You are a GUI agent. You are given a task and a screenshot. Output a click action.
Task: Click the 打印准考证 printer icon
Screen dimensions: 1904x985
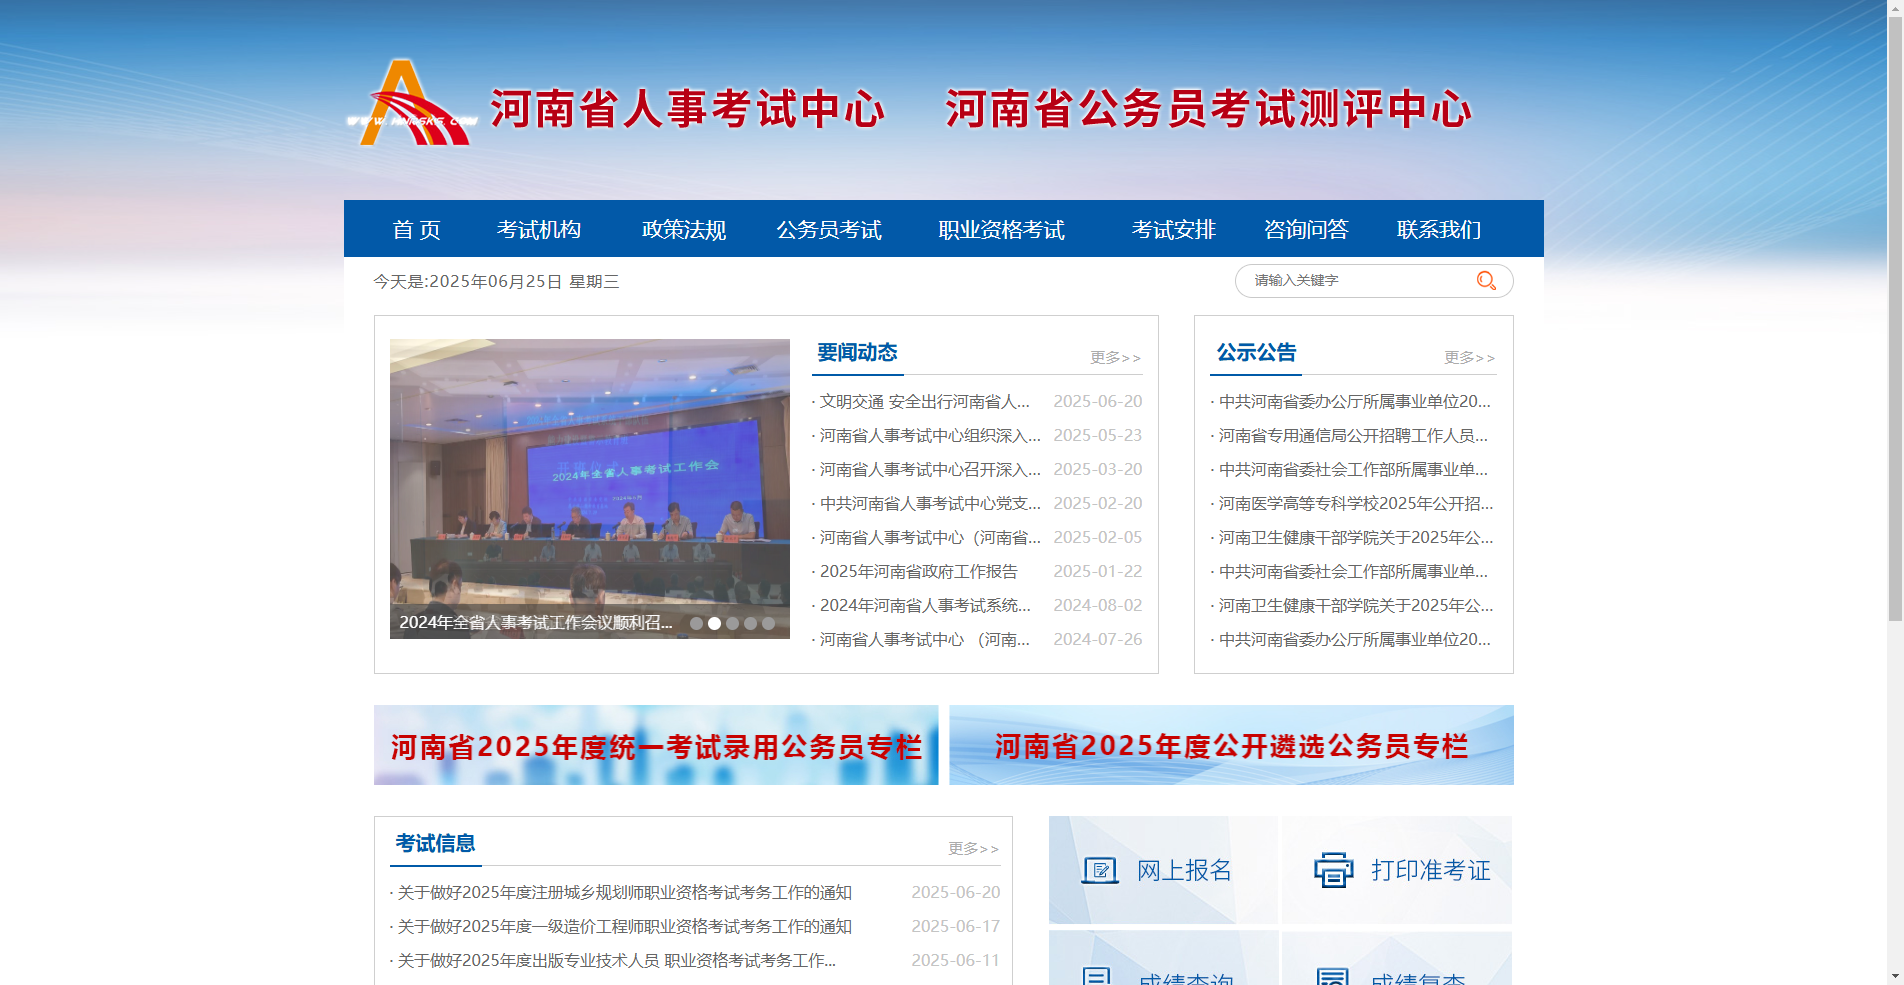coord(1334,870)
